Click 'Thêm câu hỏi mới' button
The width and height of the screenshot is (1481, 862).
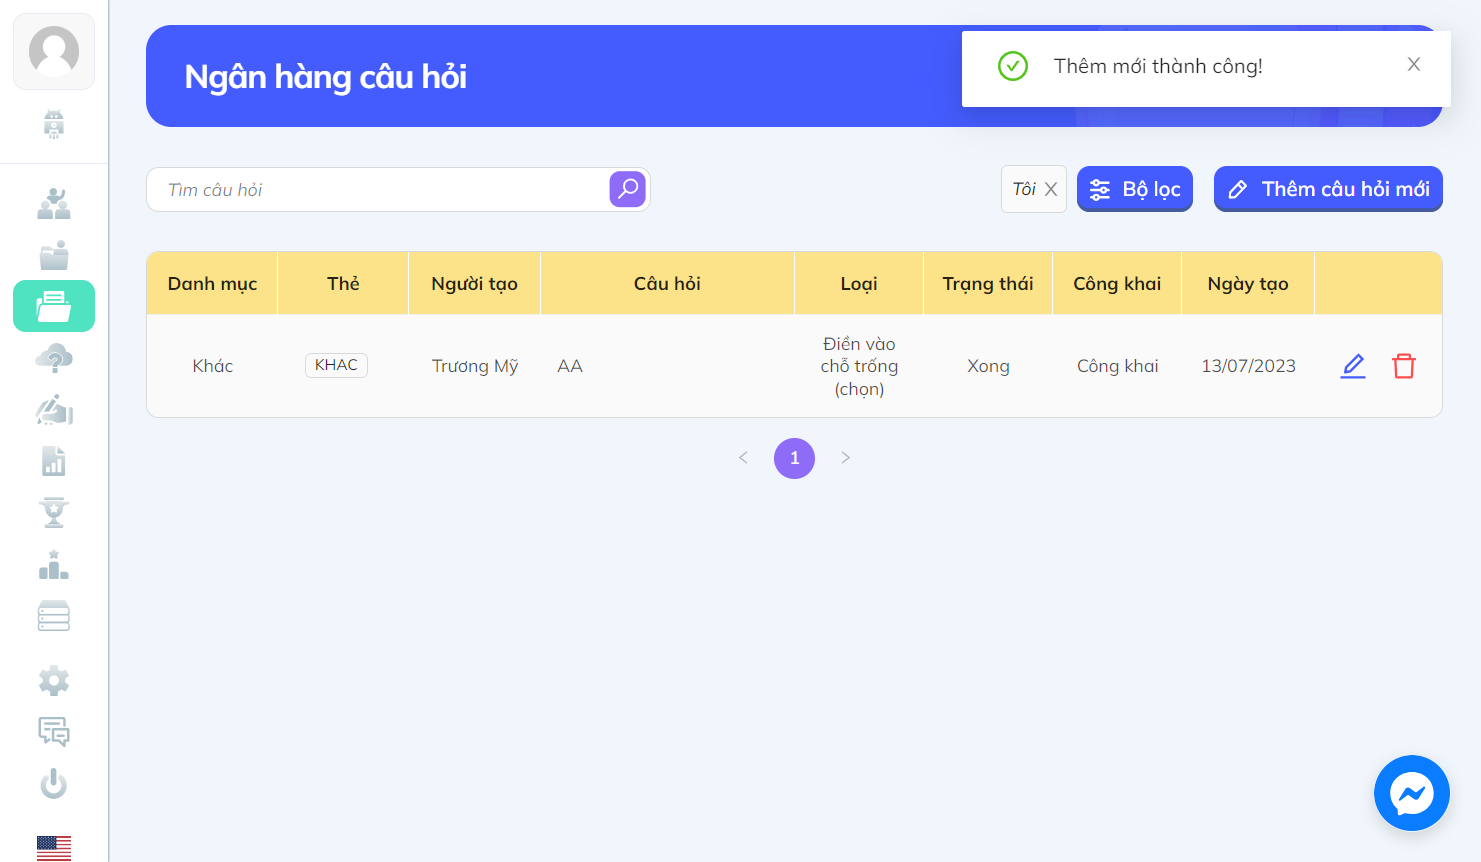click(x=1328, y=189)
